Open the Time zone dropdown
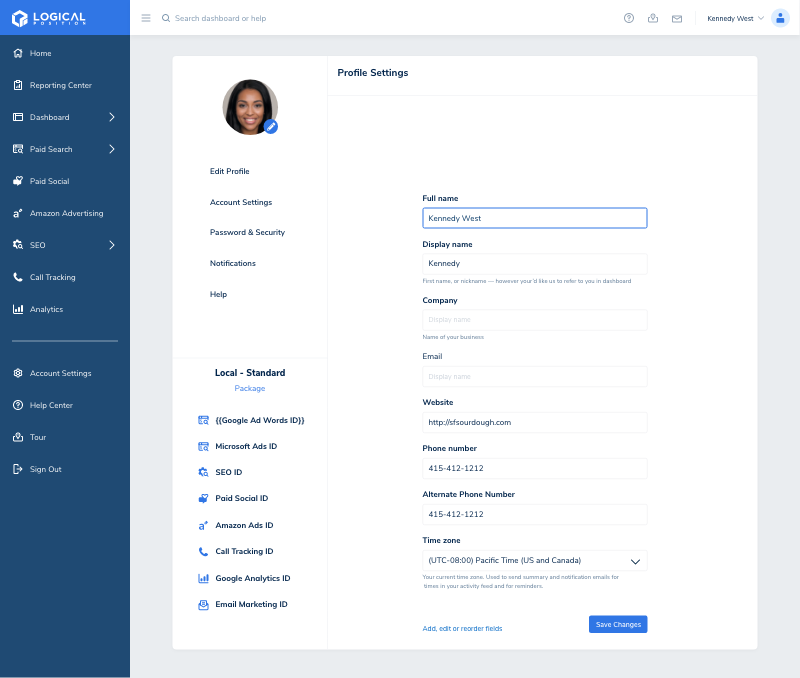Screen dimensions: 800x678 point(535,560)
